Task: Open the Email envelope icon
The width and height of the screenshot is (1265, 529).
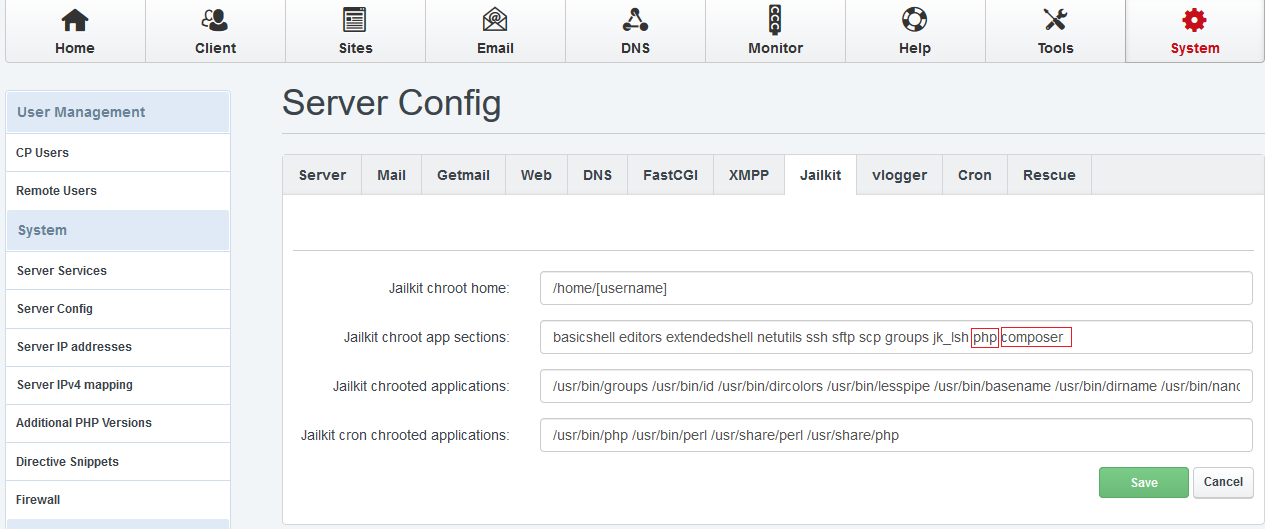Action: pyautogui.click(x=495, y=20)
